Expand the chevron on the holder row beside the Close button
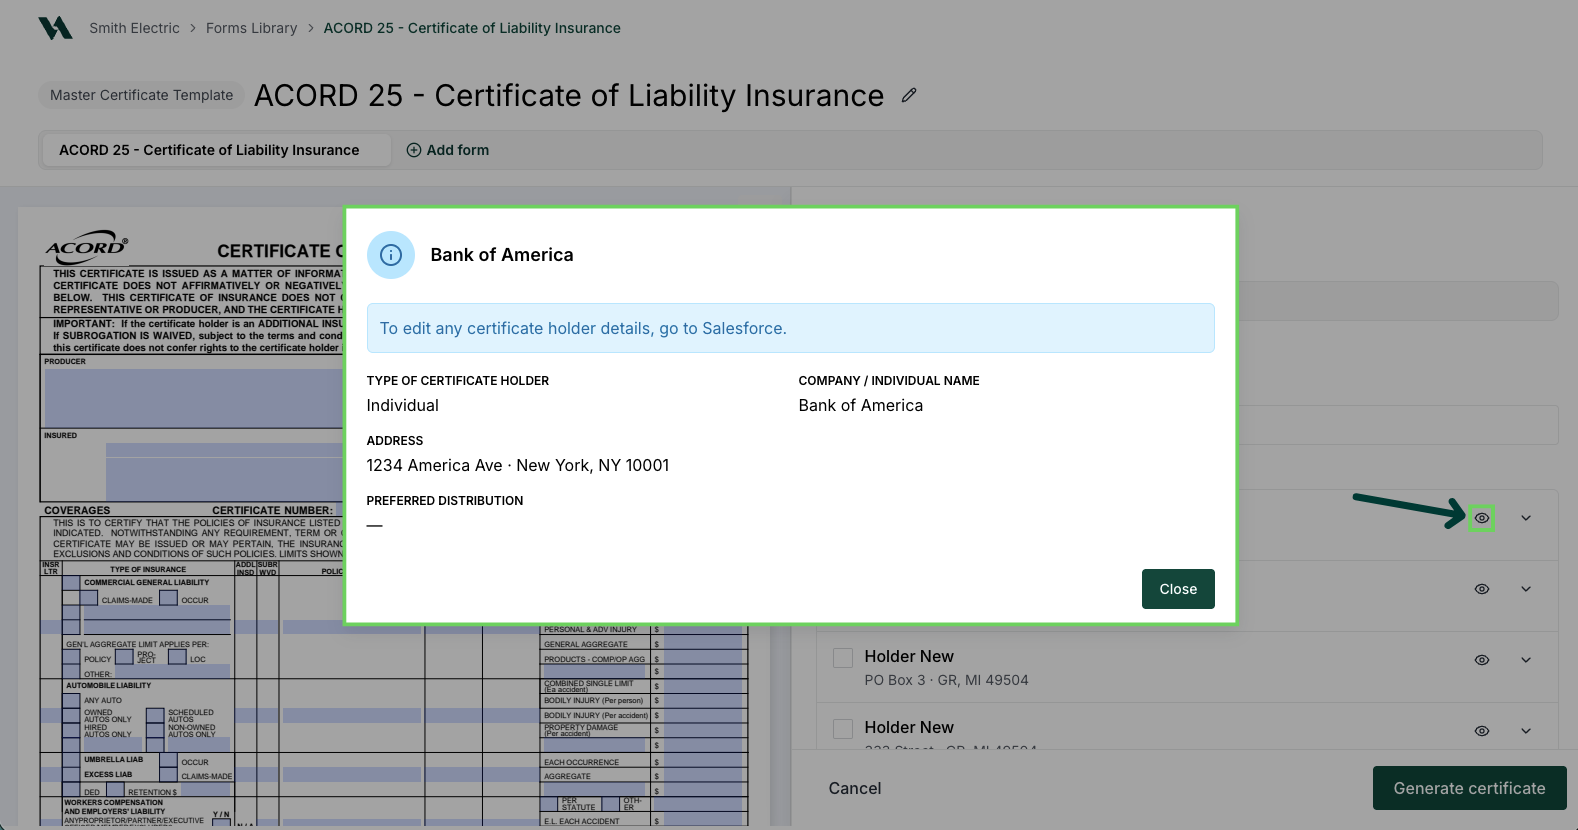The image size is (1578, 830). pos(1526,589)
